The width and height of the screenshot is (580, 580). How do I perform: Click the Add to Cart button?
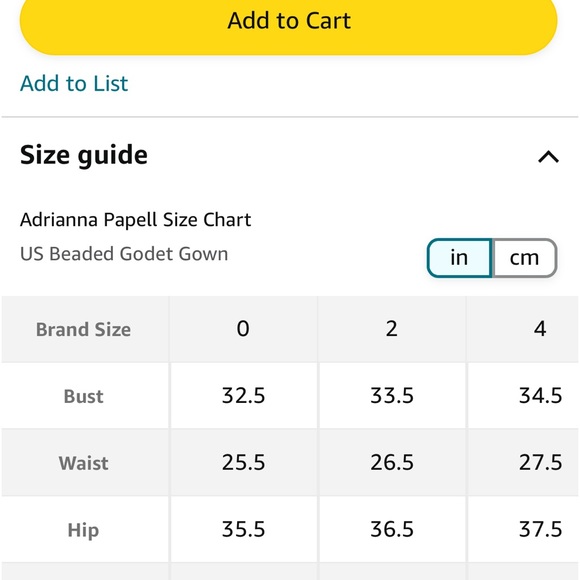pos(289,22)
